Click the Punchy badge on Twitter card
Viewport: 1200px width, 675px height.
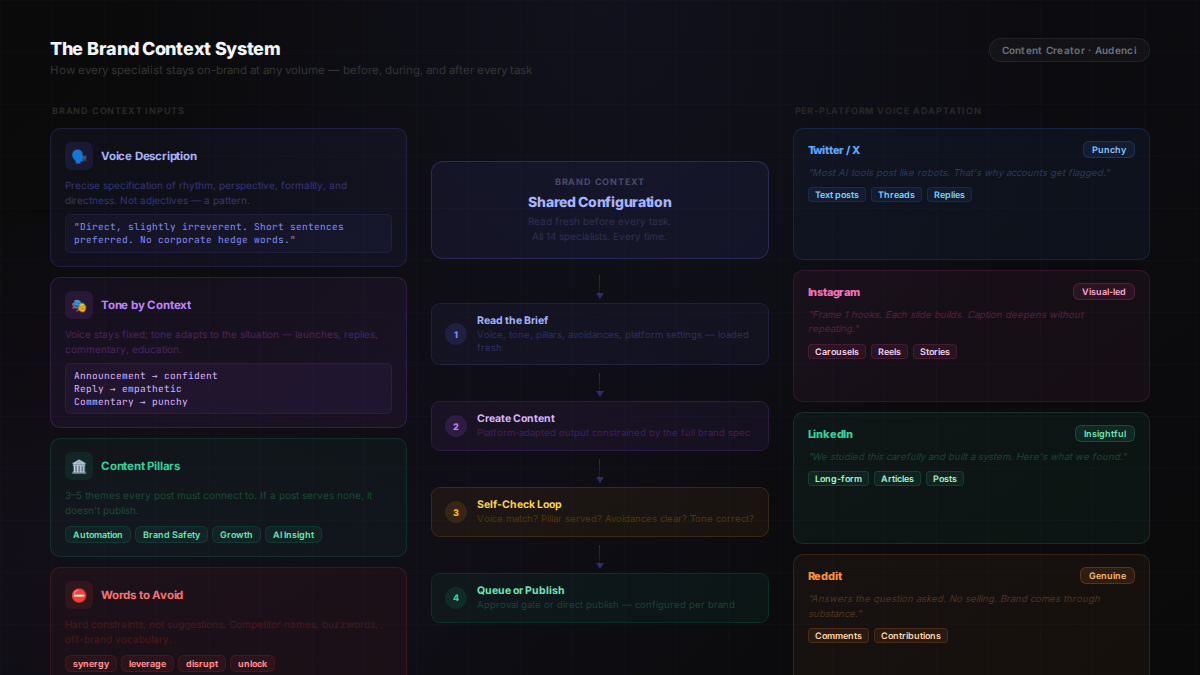(1108, 150)
